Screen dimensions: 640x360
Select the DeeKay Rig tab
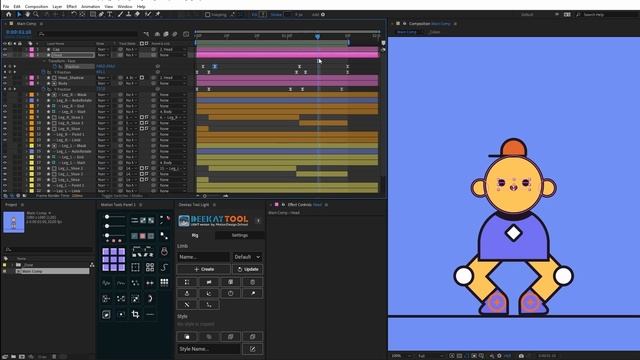pos(195,236)
